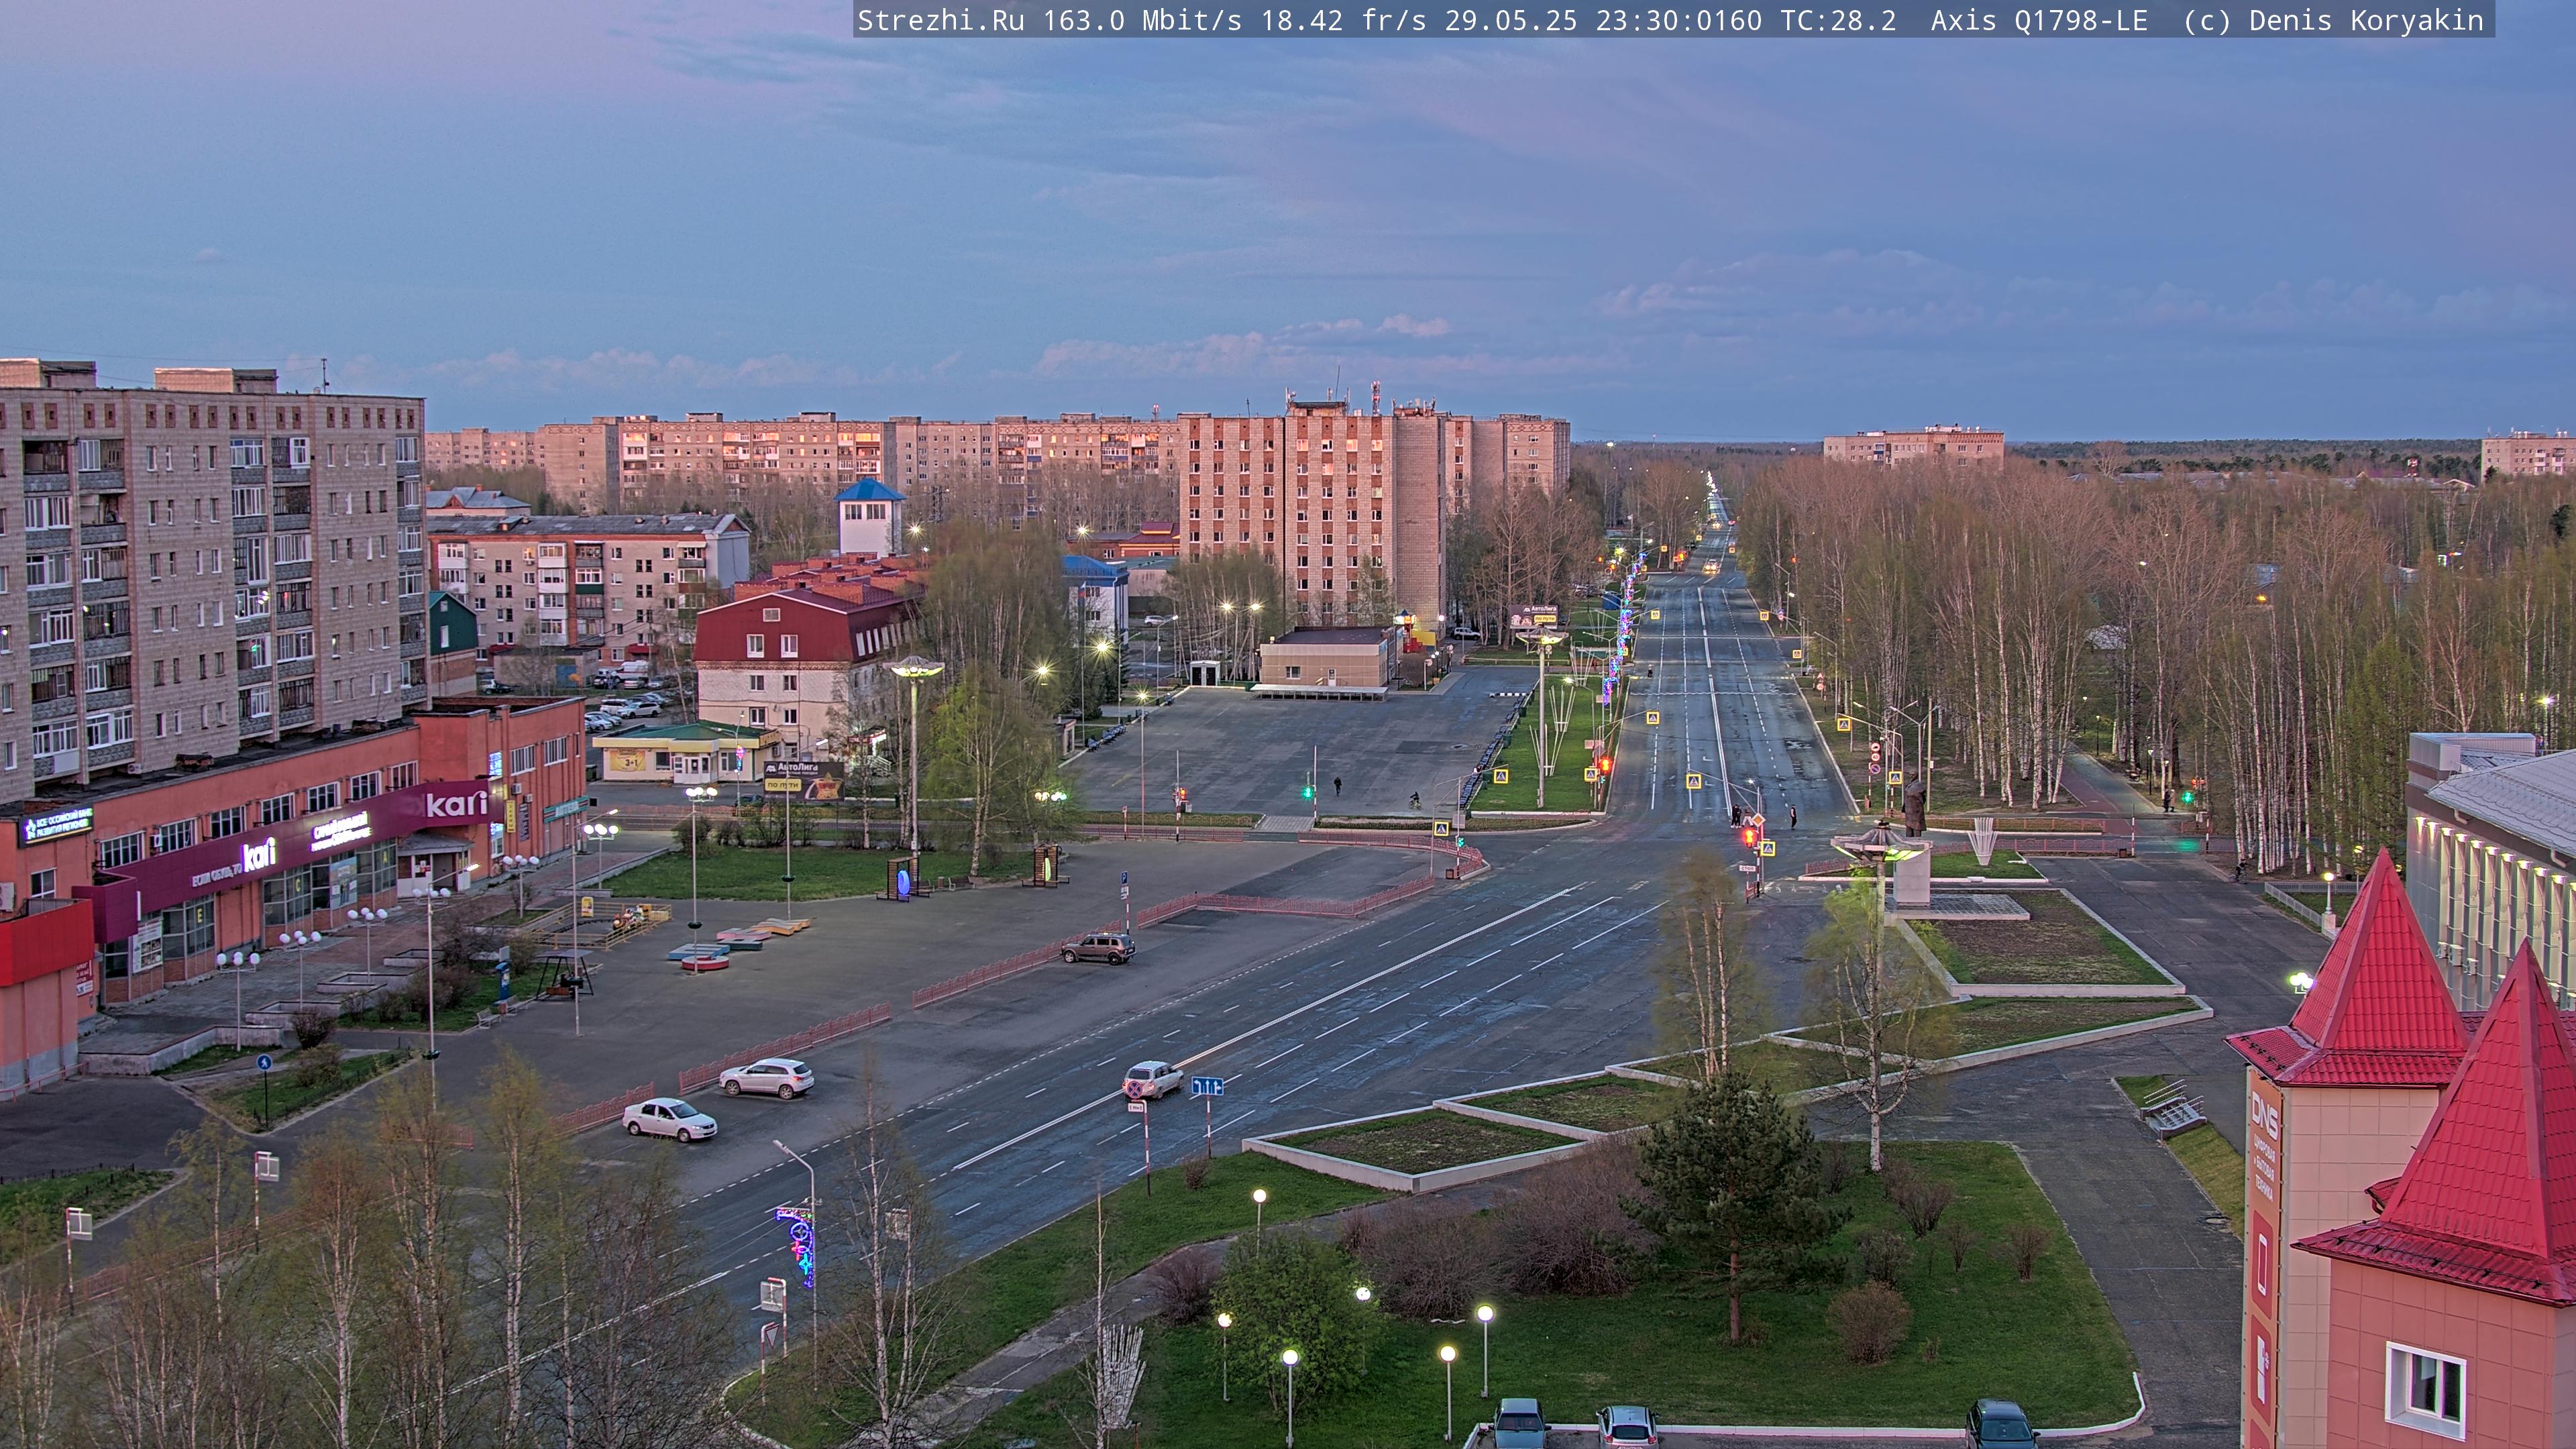The image size is (2576, 1449).
Task: Click the "Axis Q1798-LE" camera model text
Action: point(2039,20)
